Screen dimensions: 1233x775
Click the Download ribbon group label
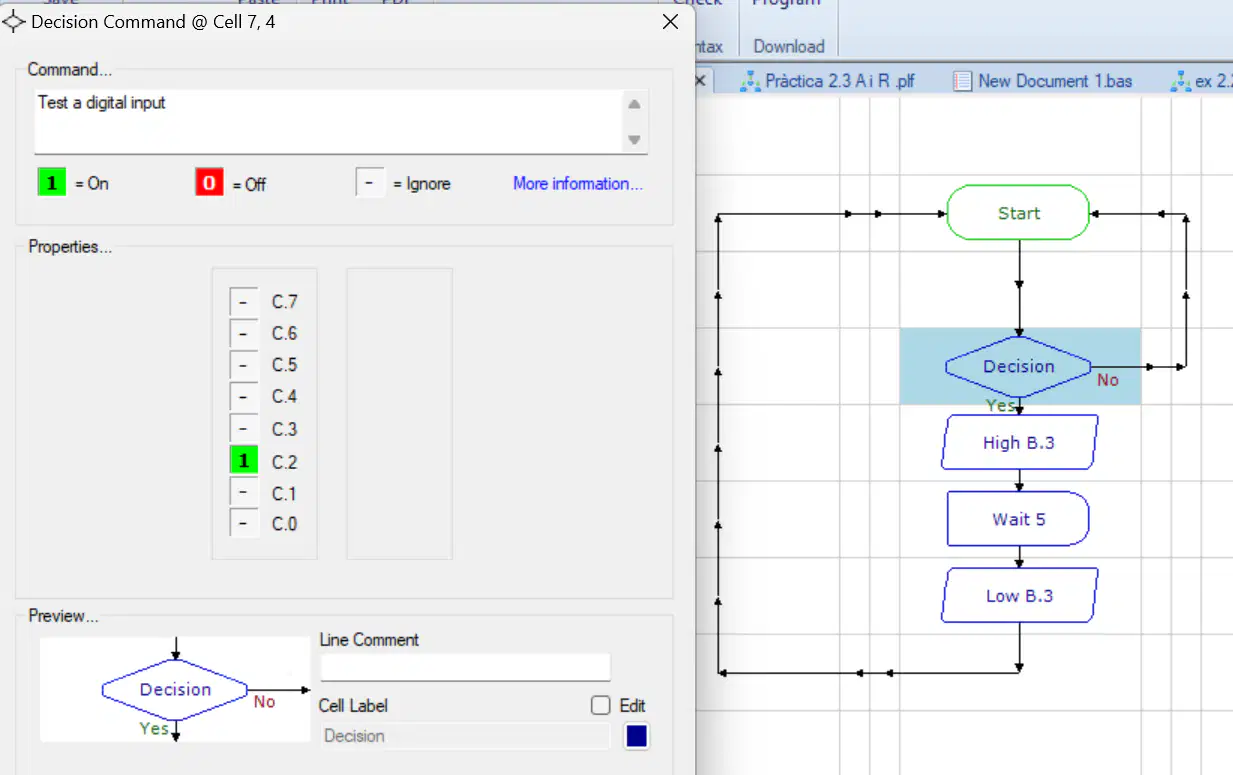[x=789, y=46]
